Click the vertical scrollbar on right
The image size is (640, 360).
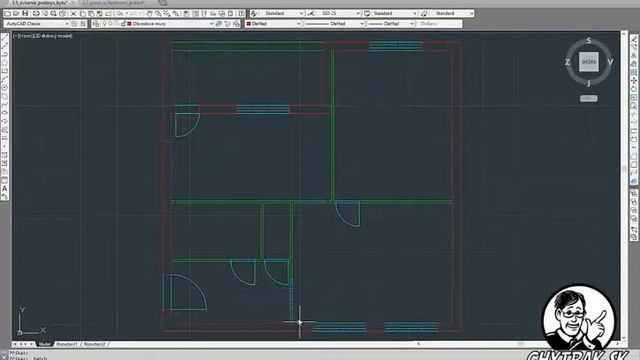[623, 186]
